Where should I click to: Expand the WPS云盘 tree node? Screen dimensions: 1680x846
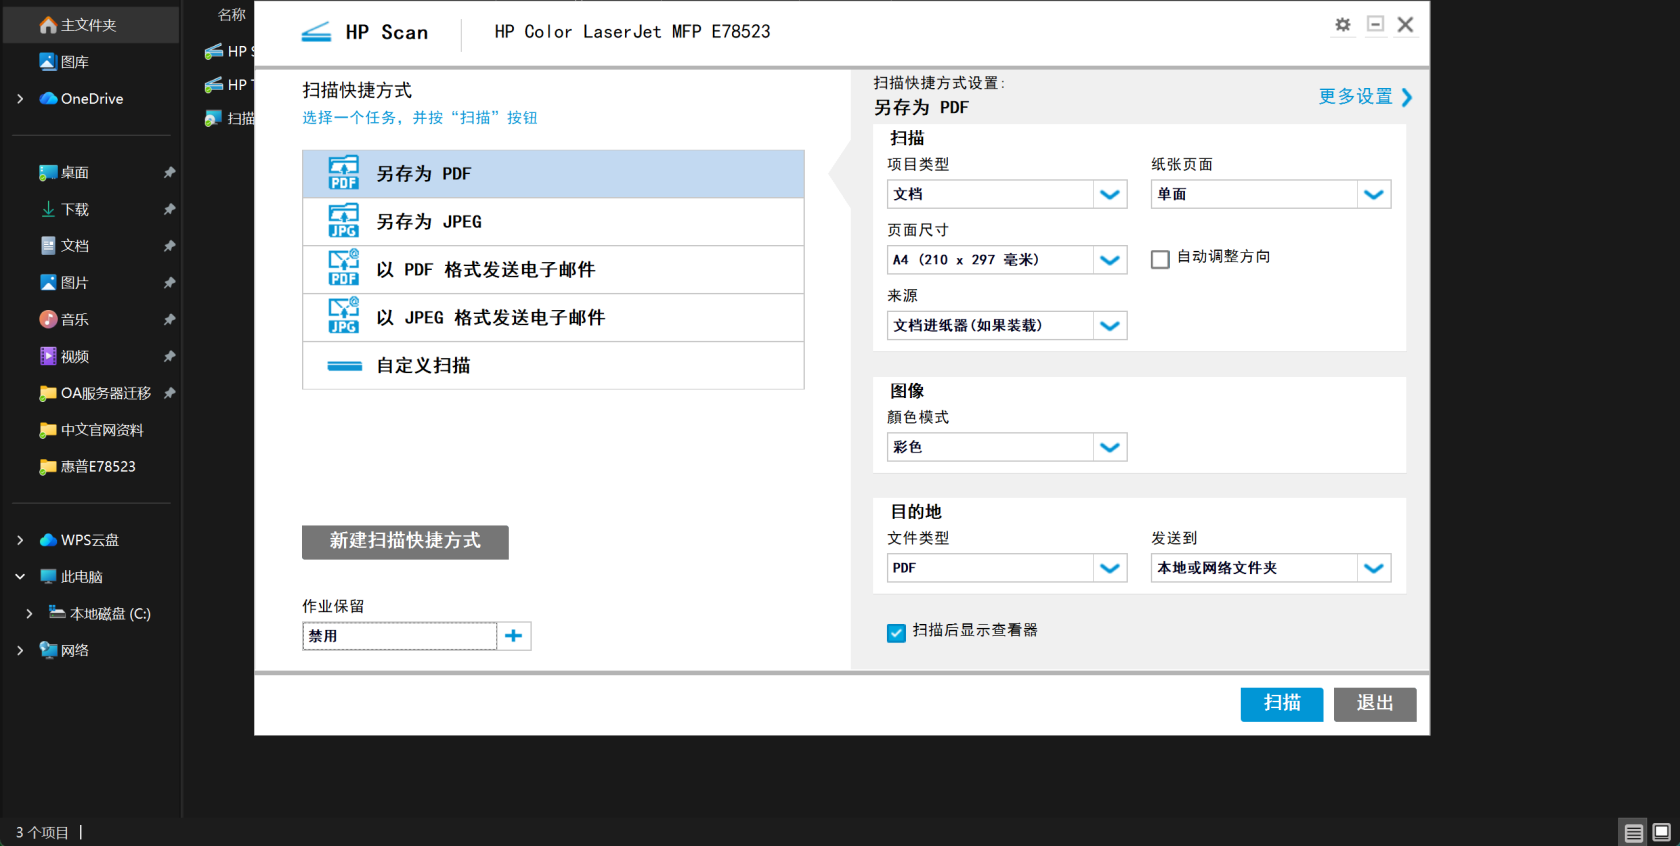coord(20,540)
